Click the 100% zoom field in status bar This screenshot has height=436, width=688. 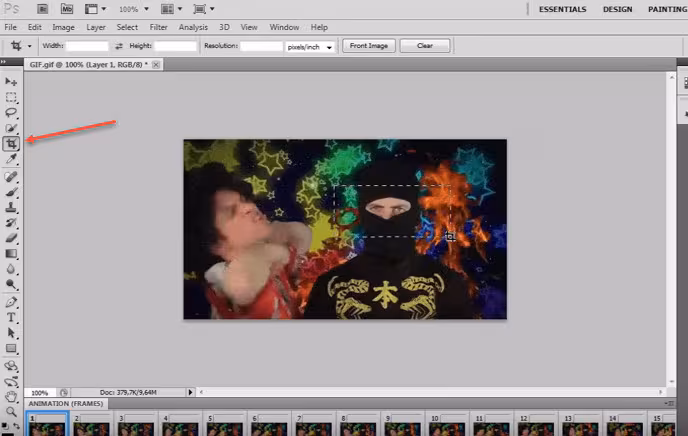click(39, 393)
